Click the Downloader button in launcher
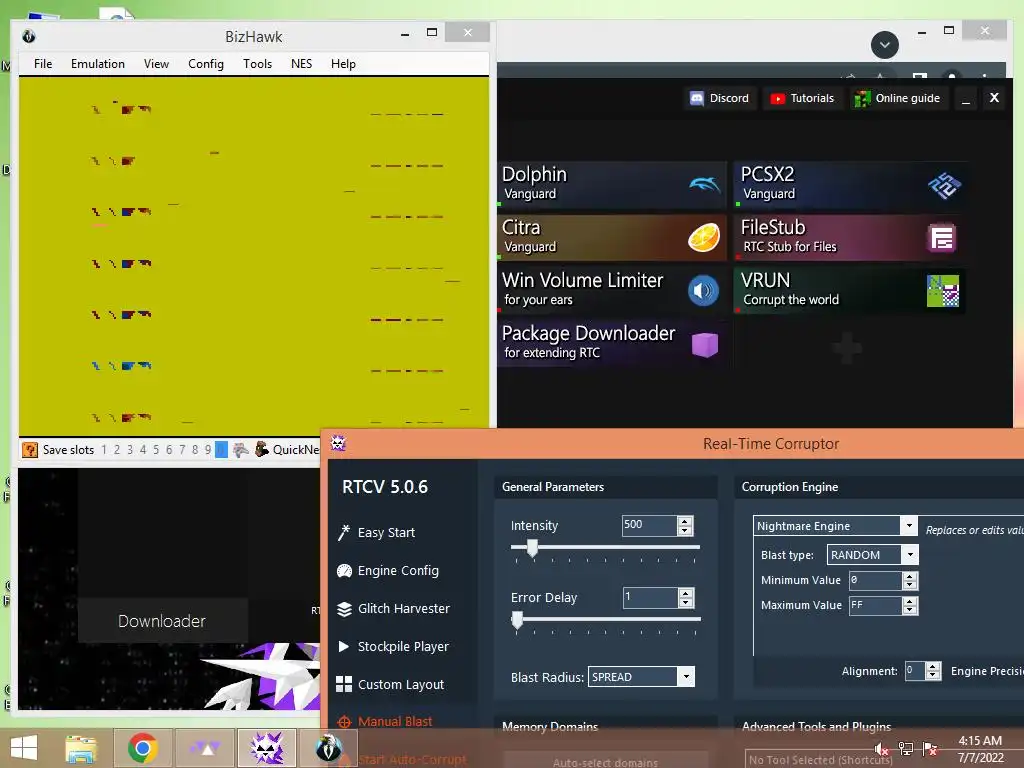This screenshot has width=1024, height=768. pos(162,621)
